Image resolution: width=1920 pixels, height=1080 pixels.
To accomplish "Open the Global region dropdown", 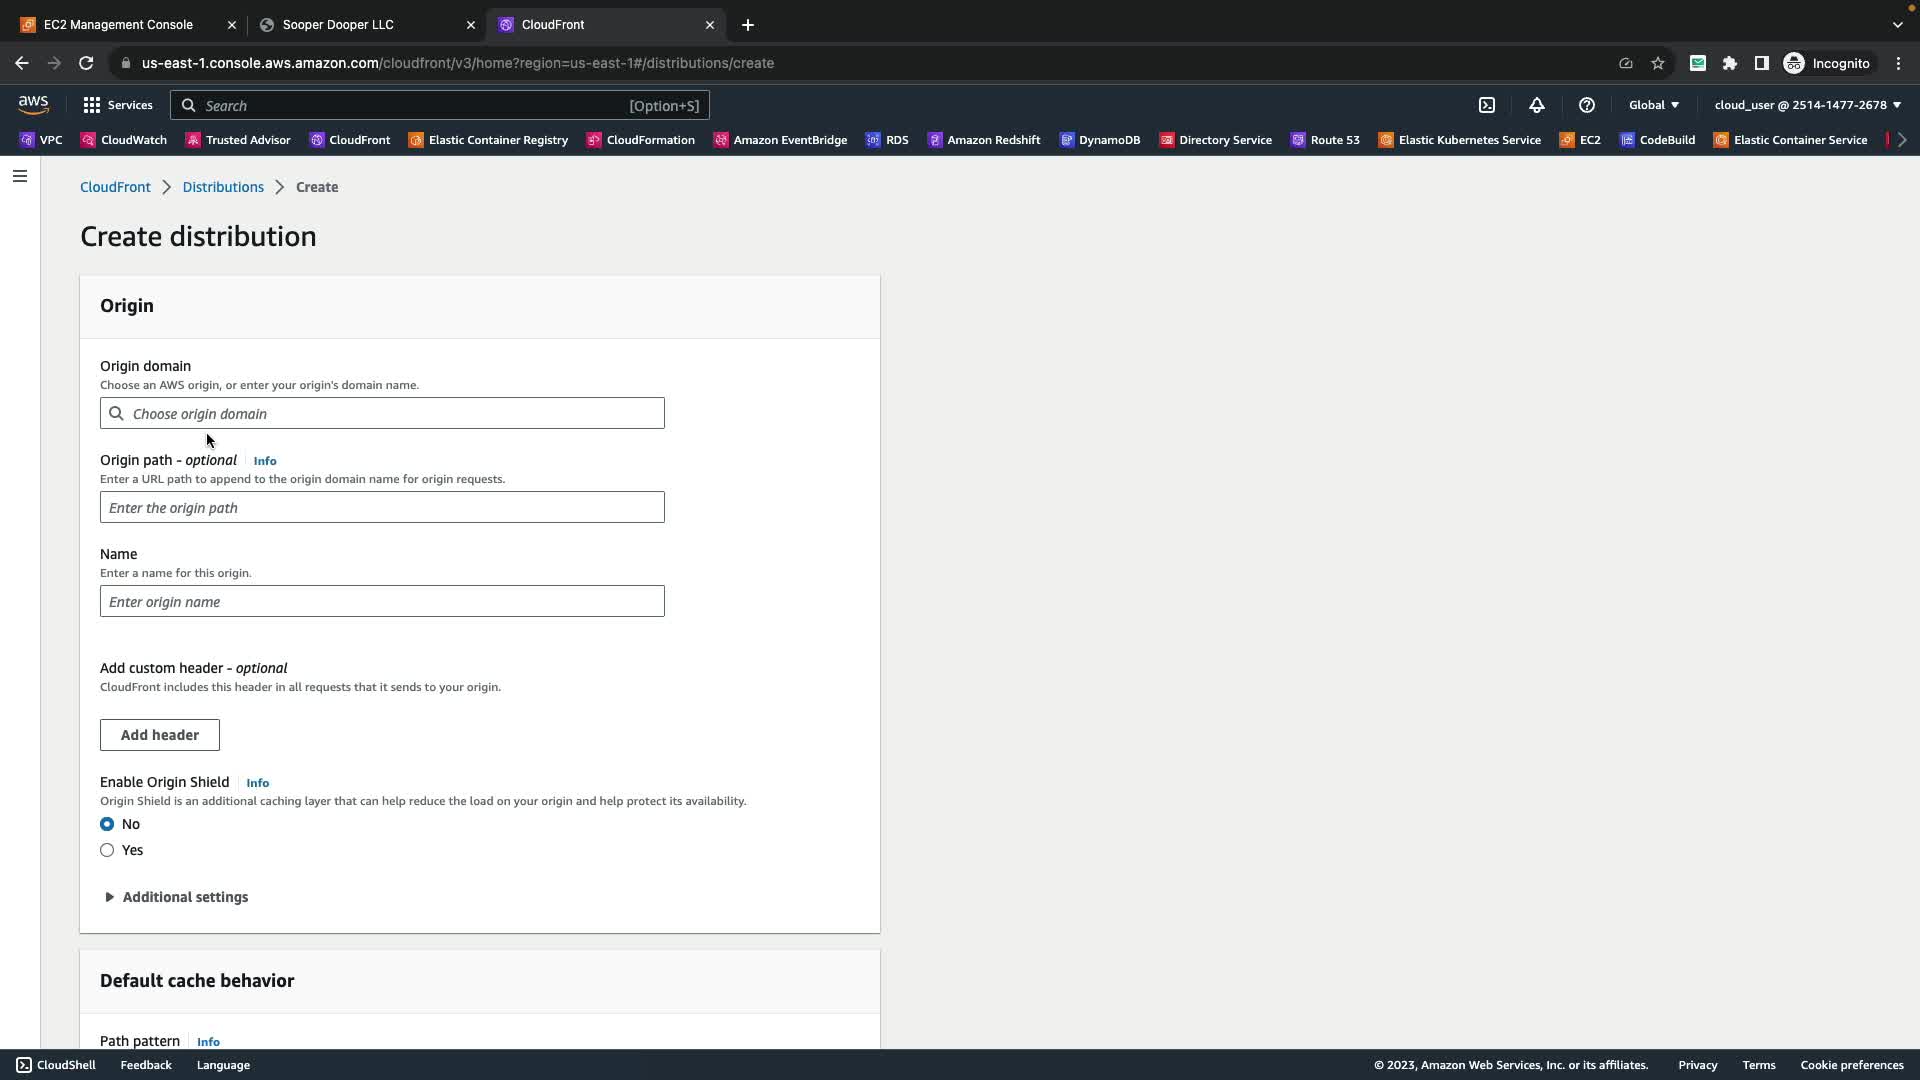I will pyautogui.click(x=1653, y=105).
